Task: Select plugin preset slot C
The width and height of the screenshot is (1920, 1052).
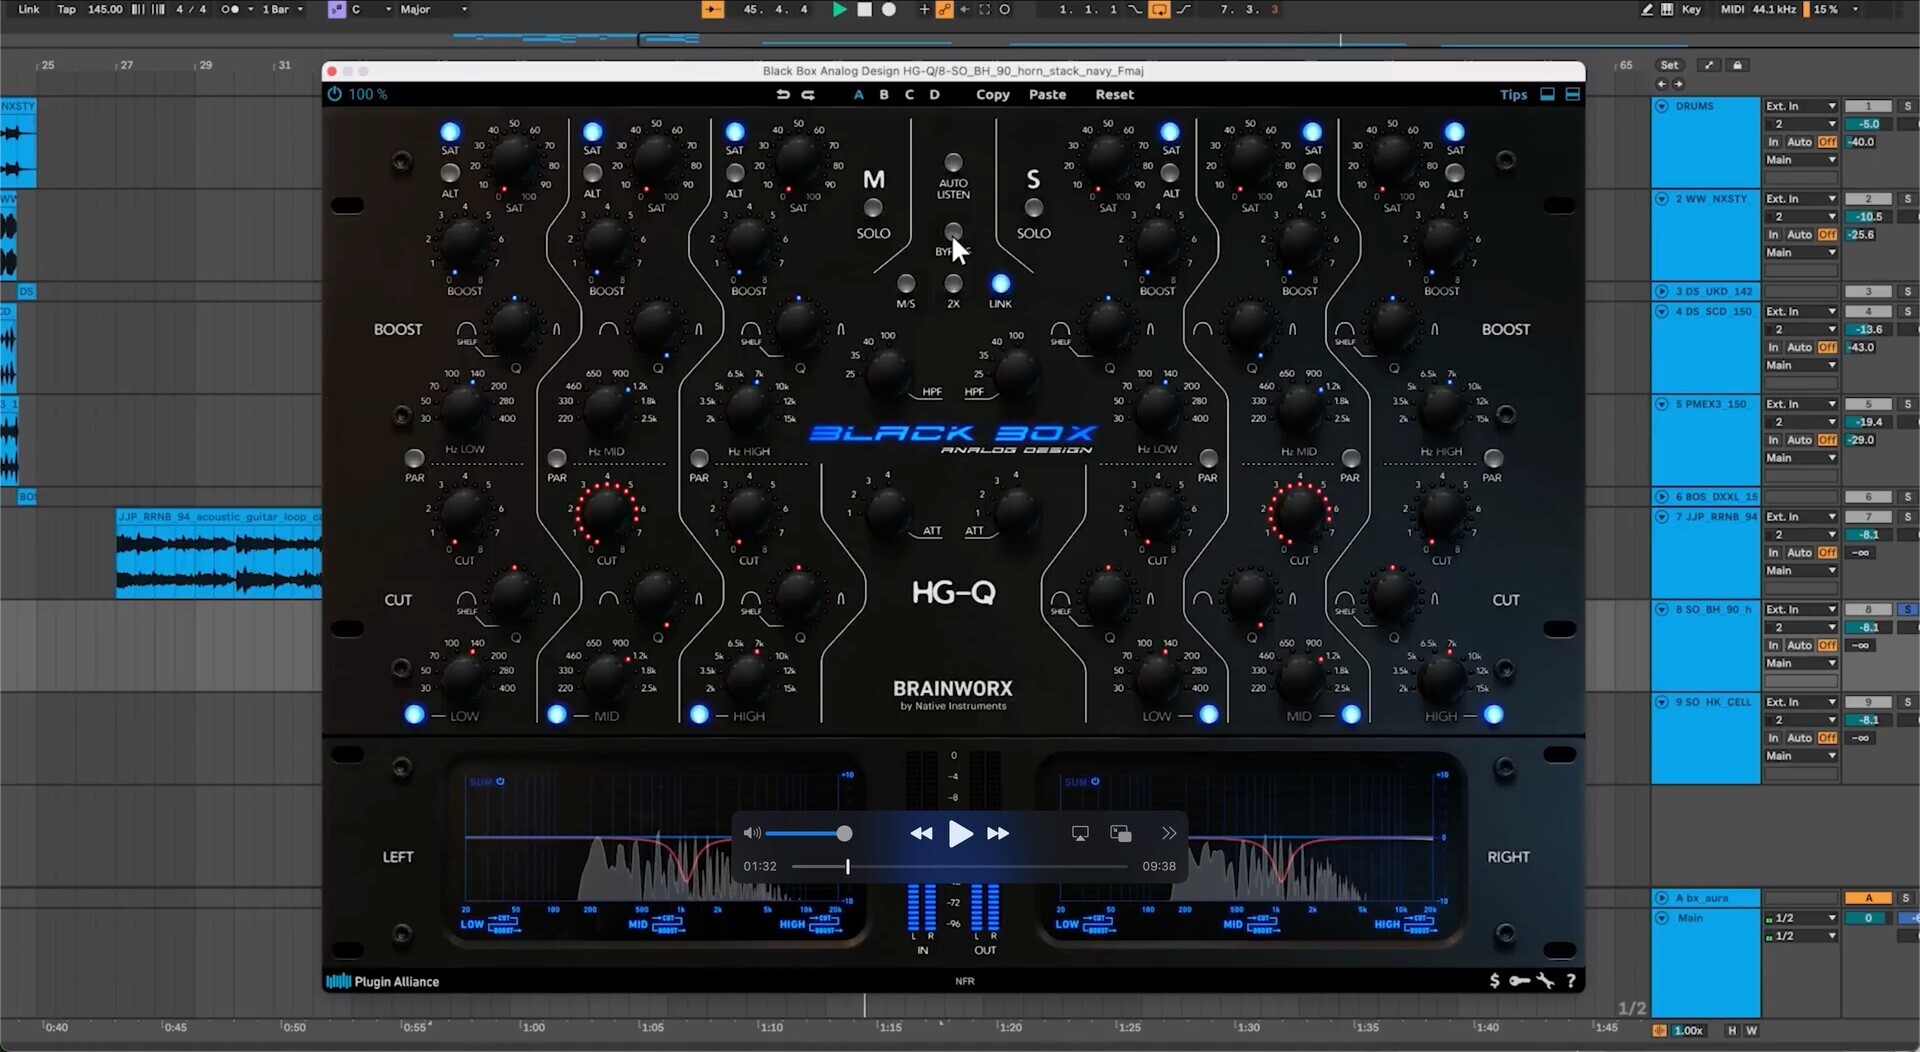Action: (x=909, y=94)
